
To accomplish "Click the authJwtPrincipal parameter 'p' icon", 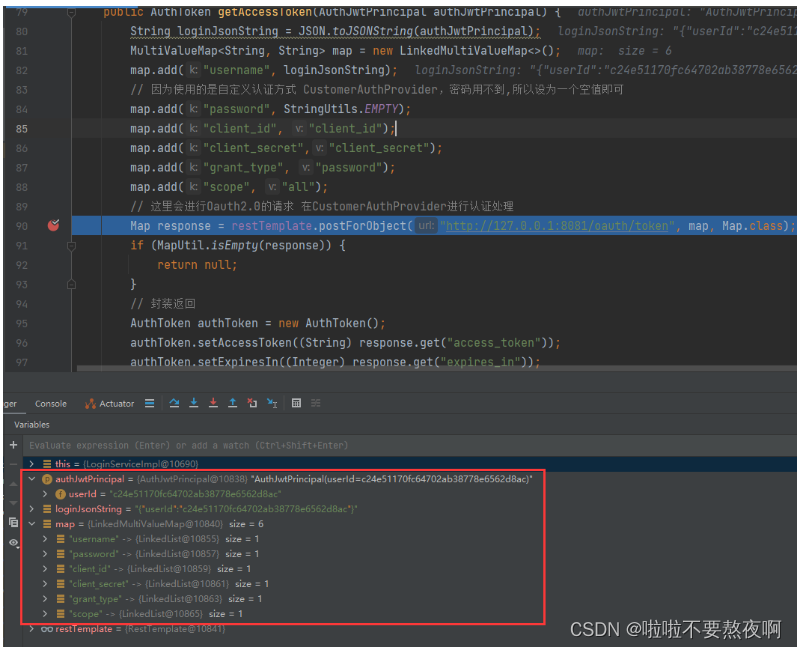I will coord(47,479).
